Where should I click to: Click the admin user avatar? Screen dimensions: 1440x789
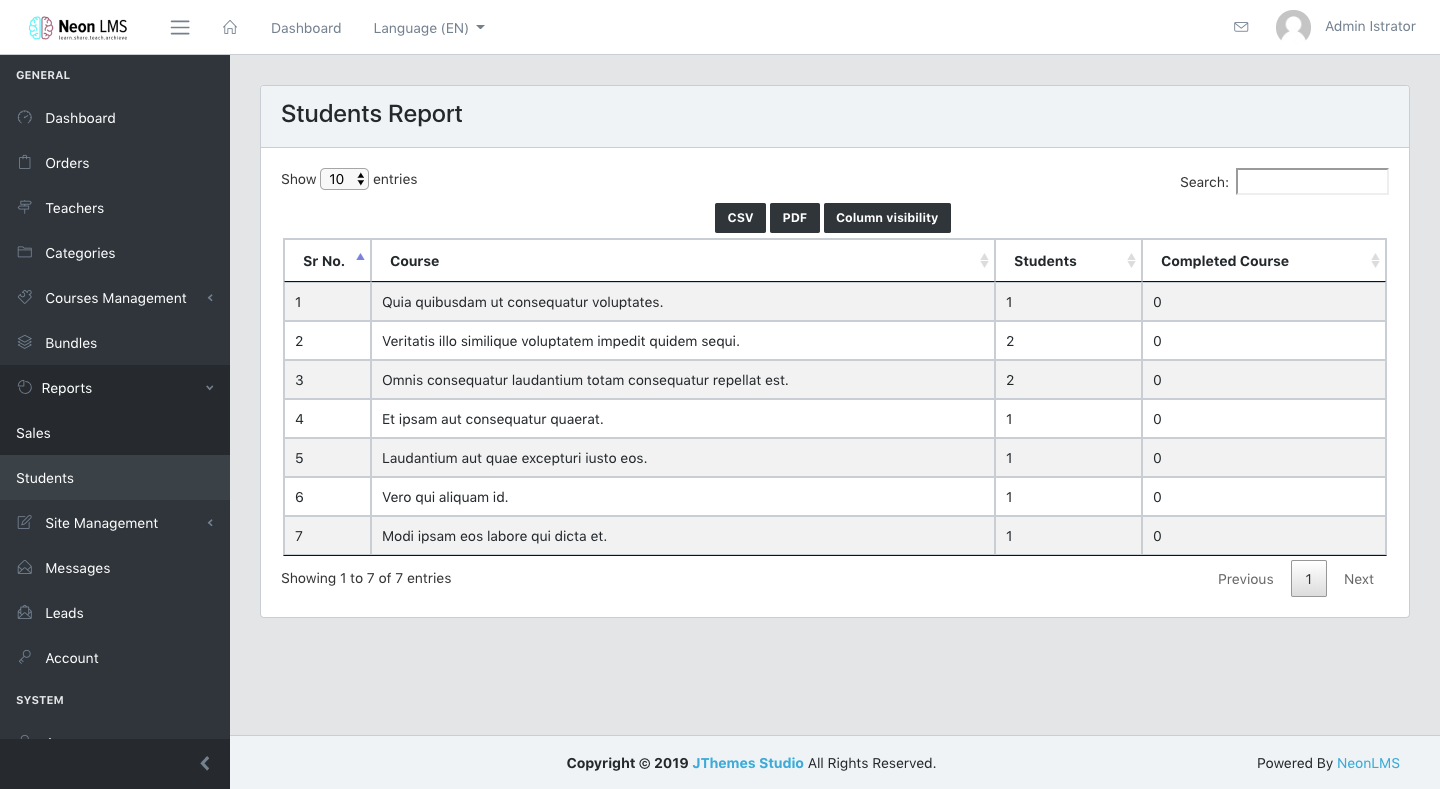pyautogui.click(x=1293, y=27)
